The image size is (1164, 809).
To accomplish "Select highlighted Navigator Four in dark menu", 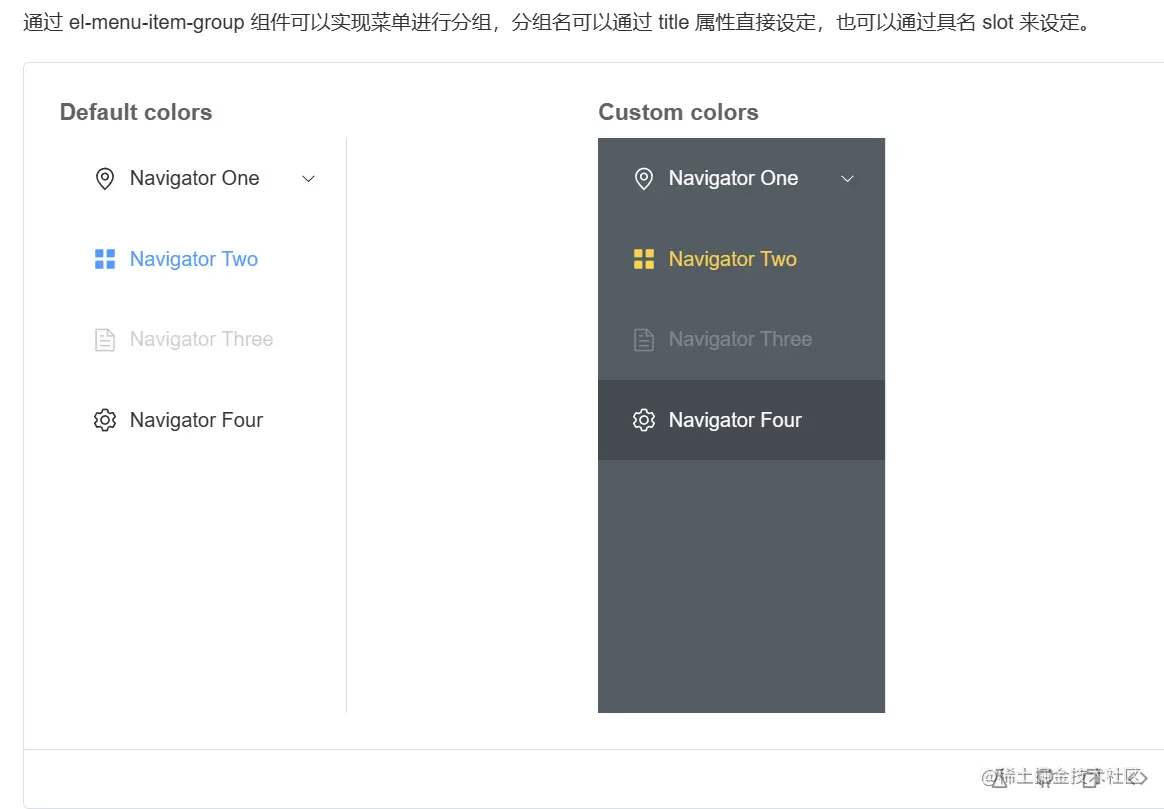I will coord(742,420).
